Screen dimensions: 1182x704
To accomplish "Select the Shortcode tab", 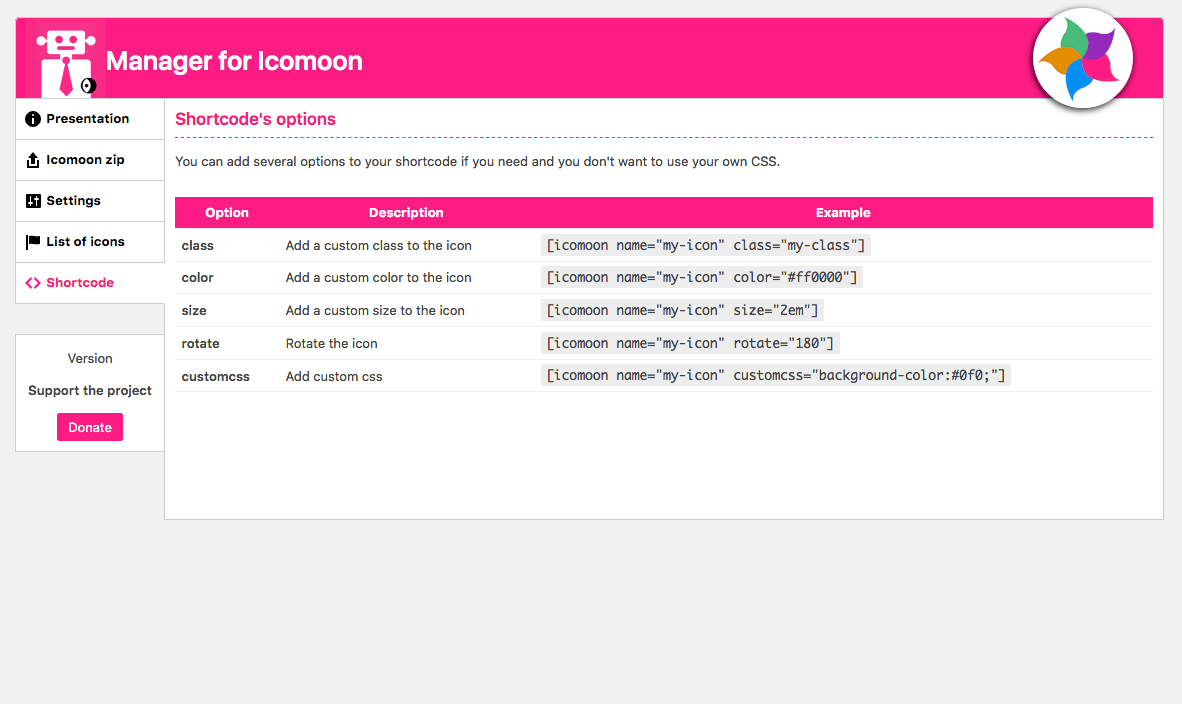I will pos(90,283).
